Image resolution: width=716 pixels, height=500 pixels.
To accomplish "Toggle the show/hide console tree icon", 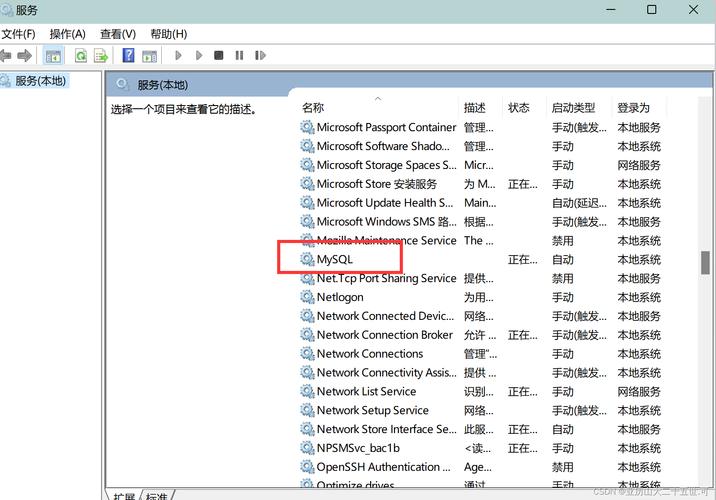I will (53, 56).
